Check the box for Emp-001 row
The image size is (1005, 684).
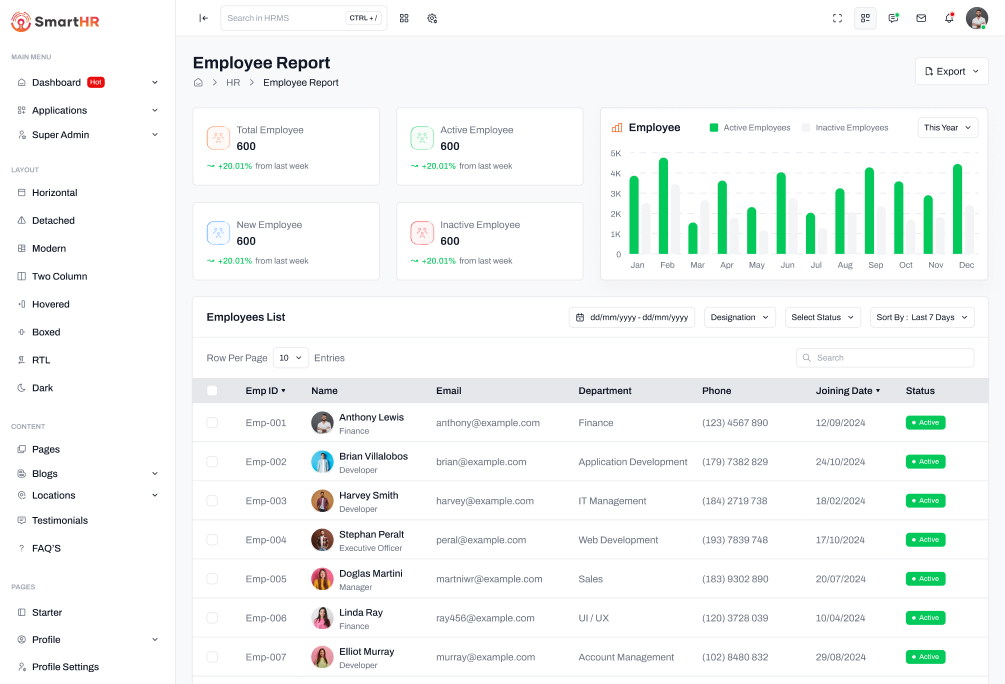[212, 423]
